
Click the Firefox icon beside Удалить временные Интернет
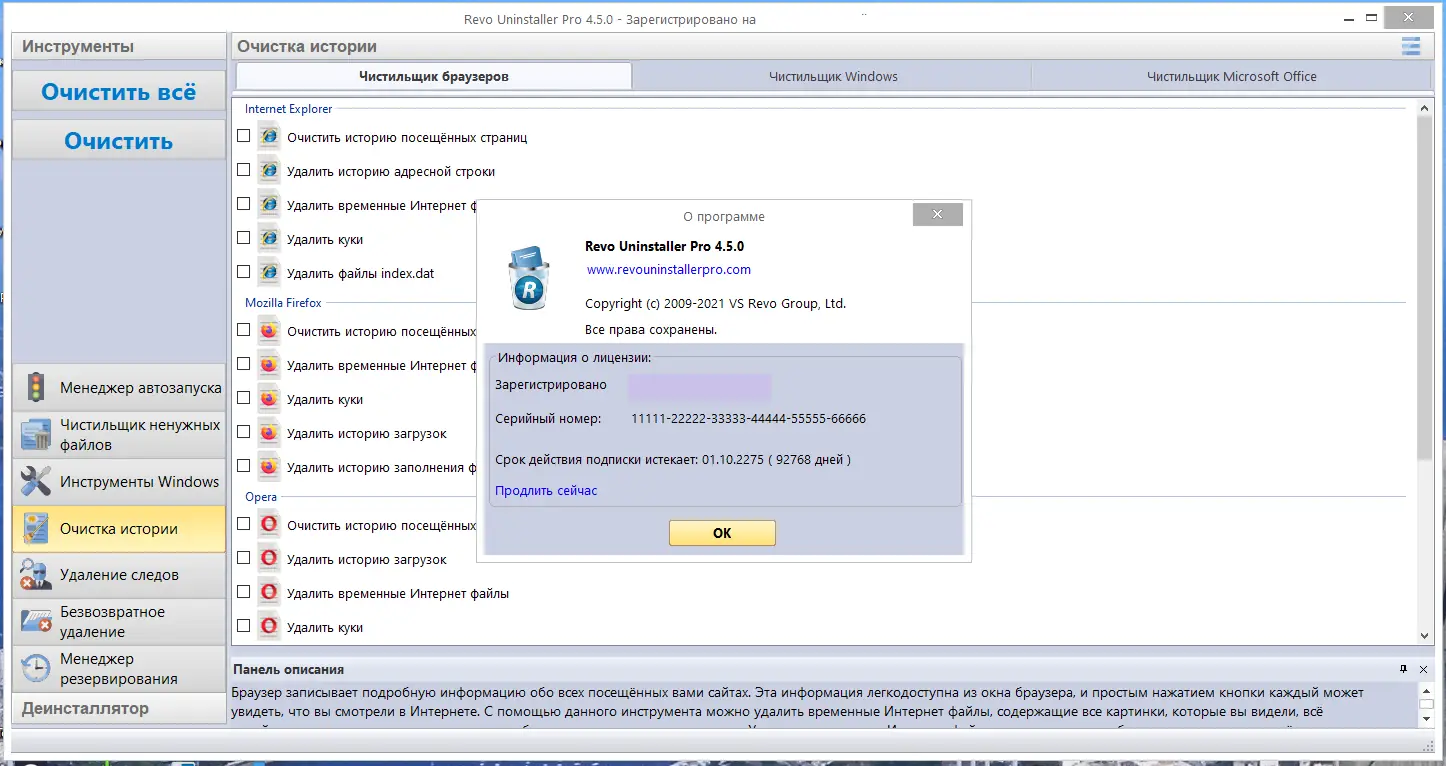coord(268,365)
